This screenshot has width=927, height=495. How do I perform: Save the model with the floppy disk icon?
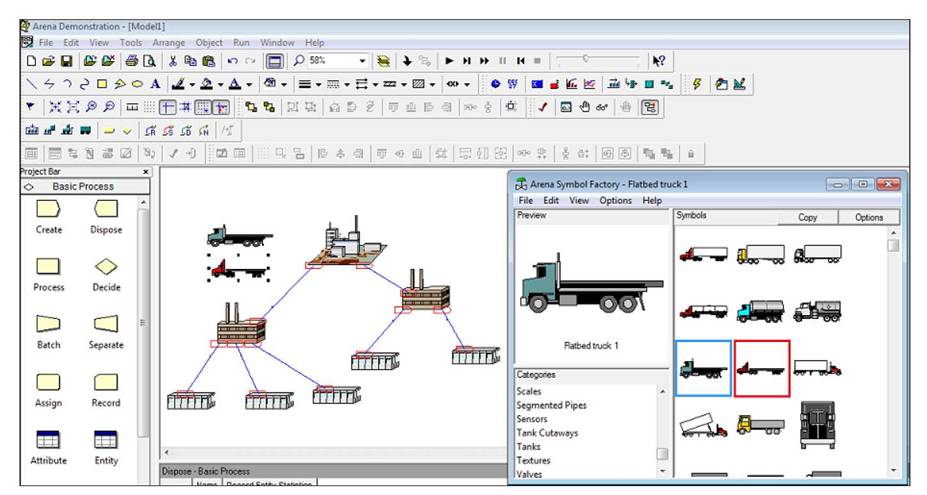point(66,60)
